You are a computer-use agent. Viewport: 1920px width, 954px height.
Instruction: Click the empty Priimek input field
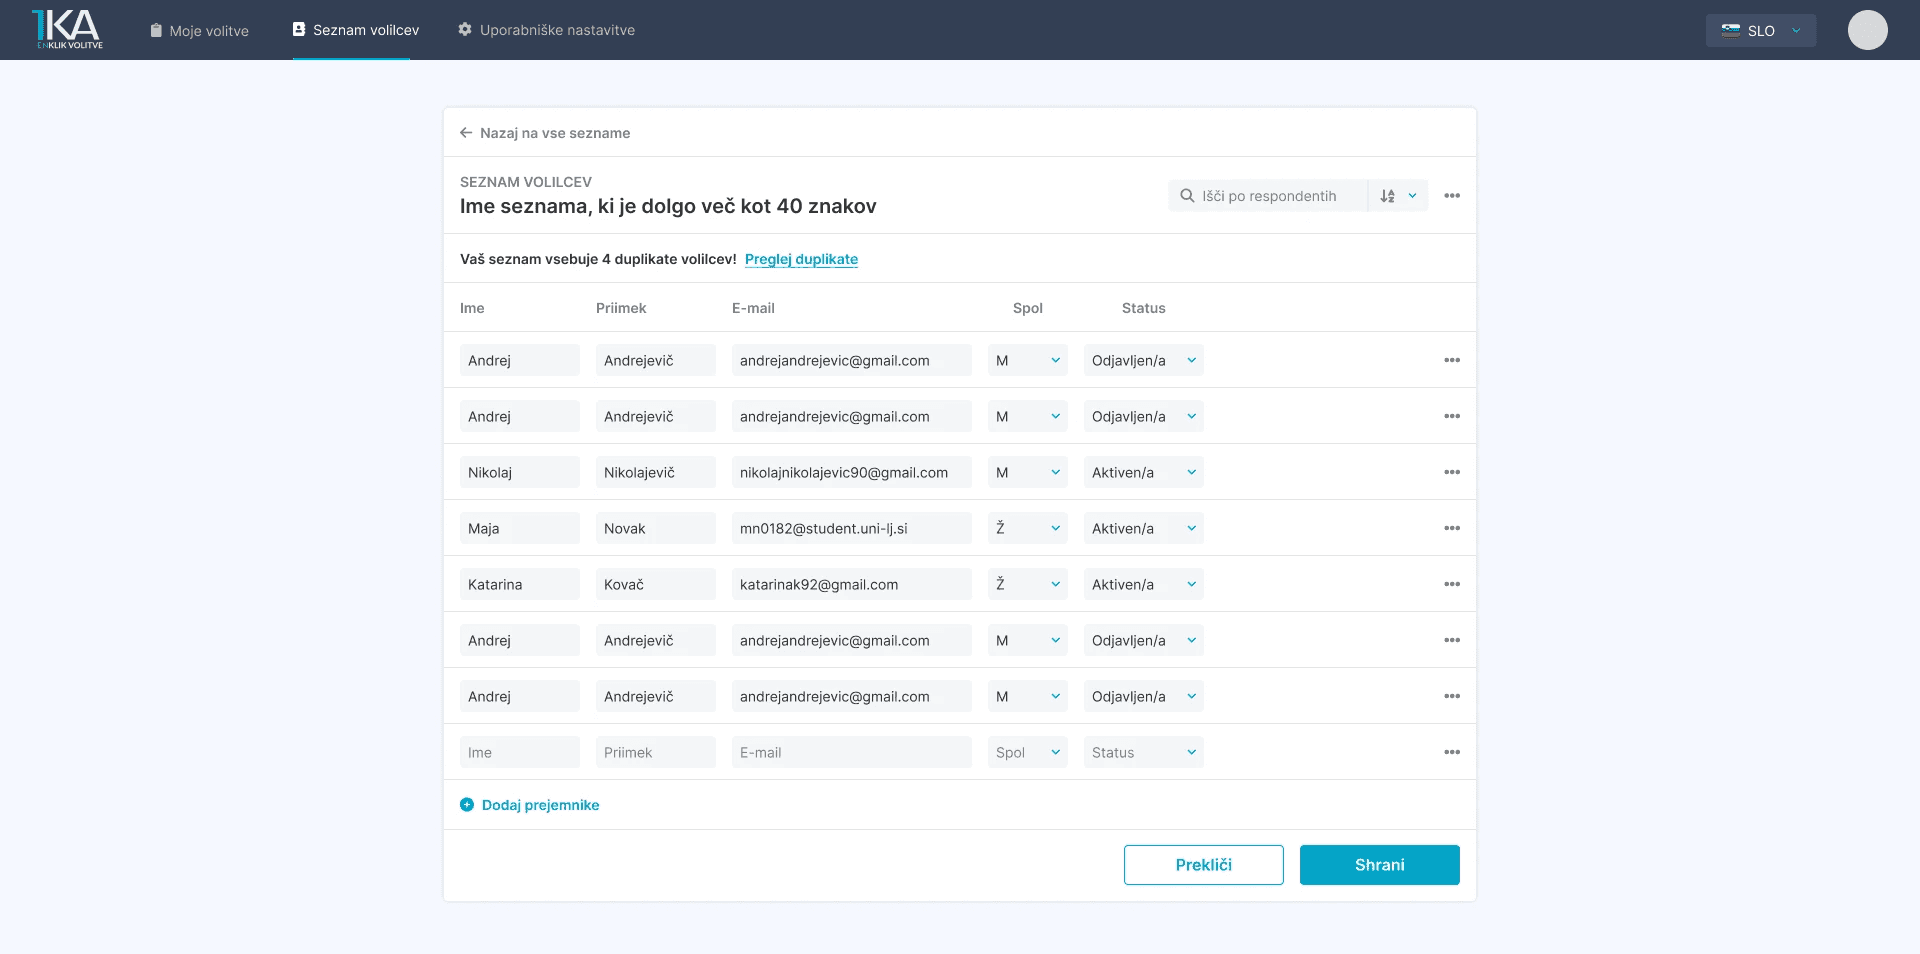click(656, 752)
